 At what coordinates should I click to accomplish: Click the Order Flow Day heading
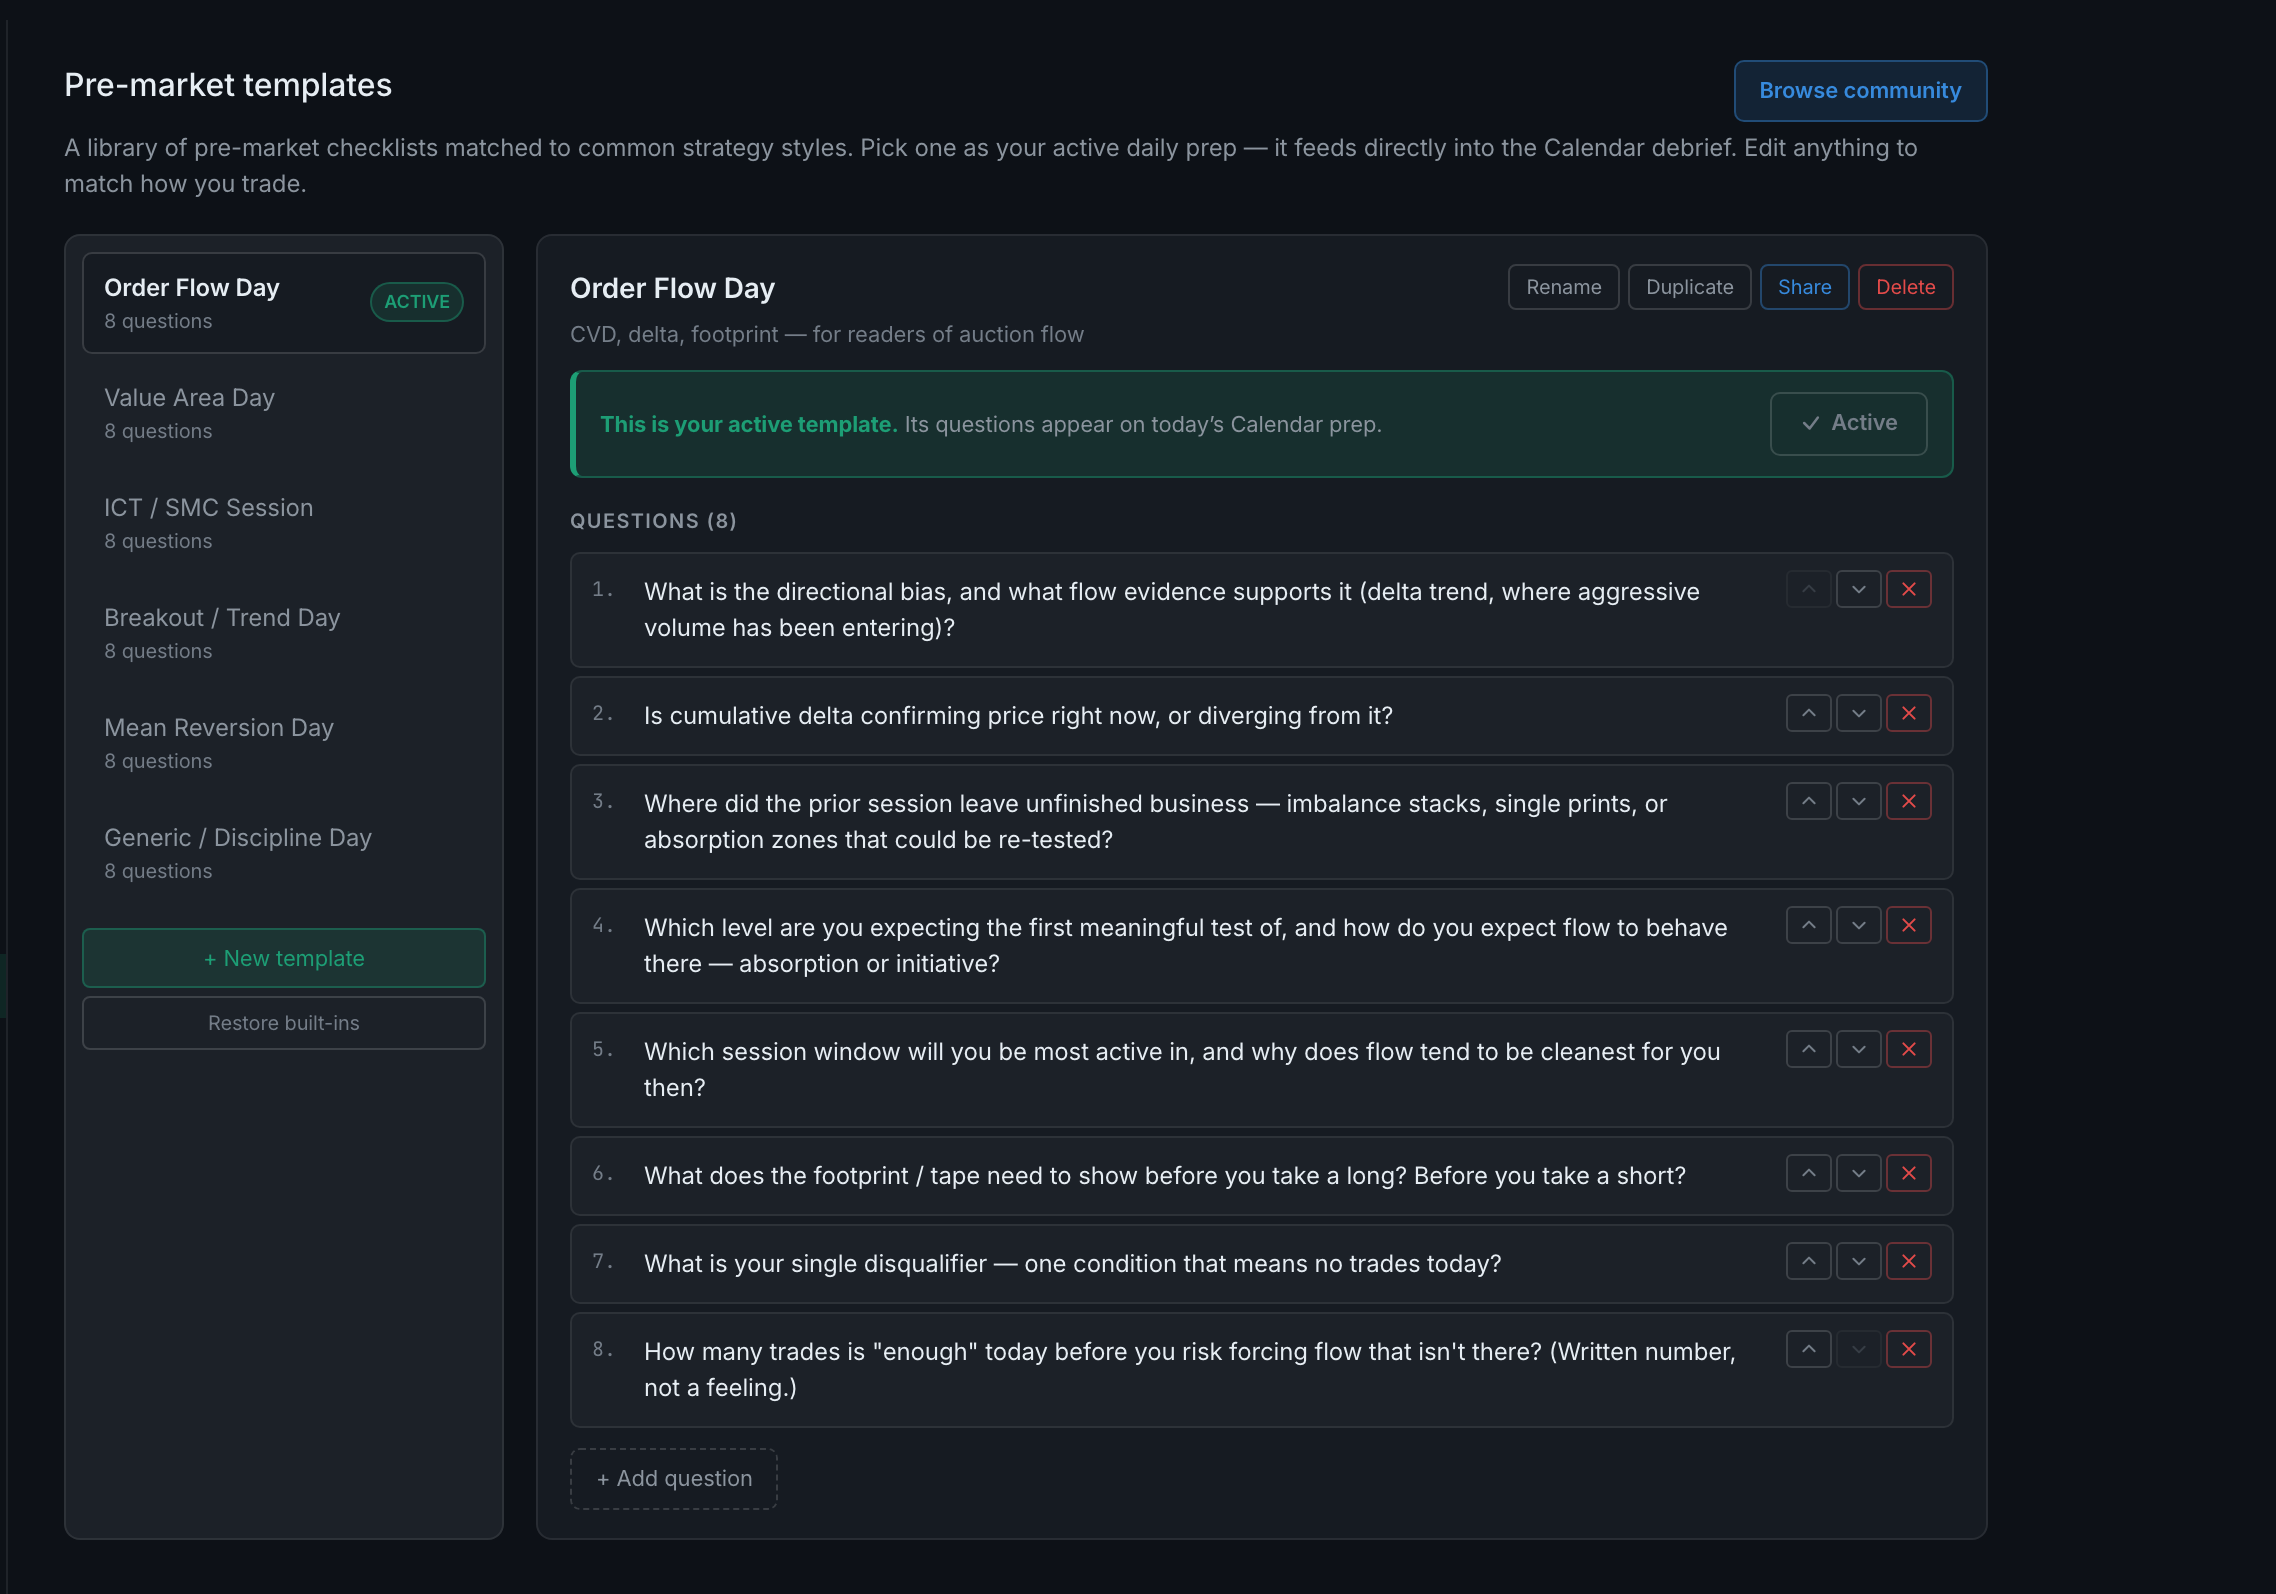[672, 289]
